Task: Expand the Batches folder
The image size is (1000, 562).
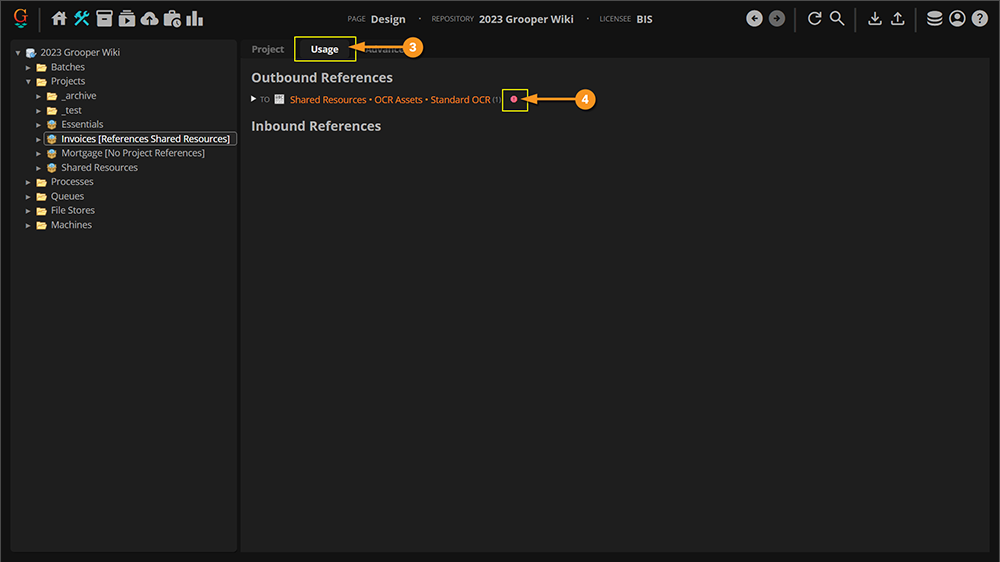Action: (28, 67)
